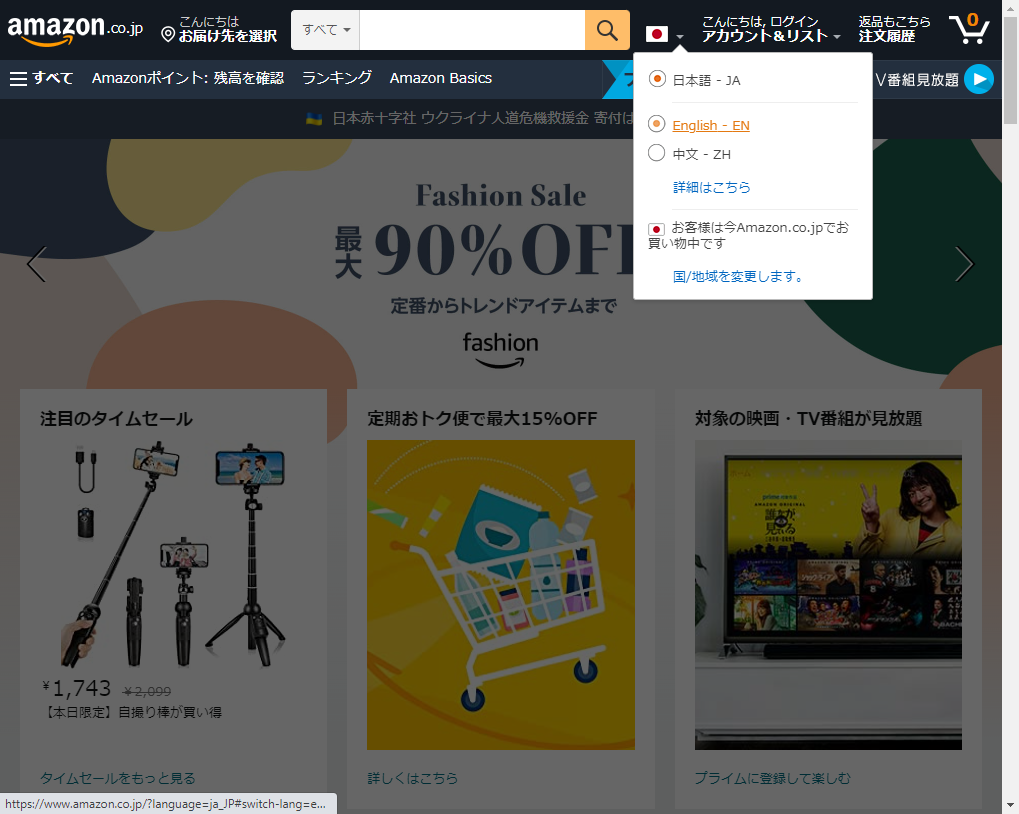Viewport: 1019px width, 814px height.
Task: Open the hamburger すべて menu
Action: coord(41,79)
